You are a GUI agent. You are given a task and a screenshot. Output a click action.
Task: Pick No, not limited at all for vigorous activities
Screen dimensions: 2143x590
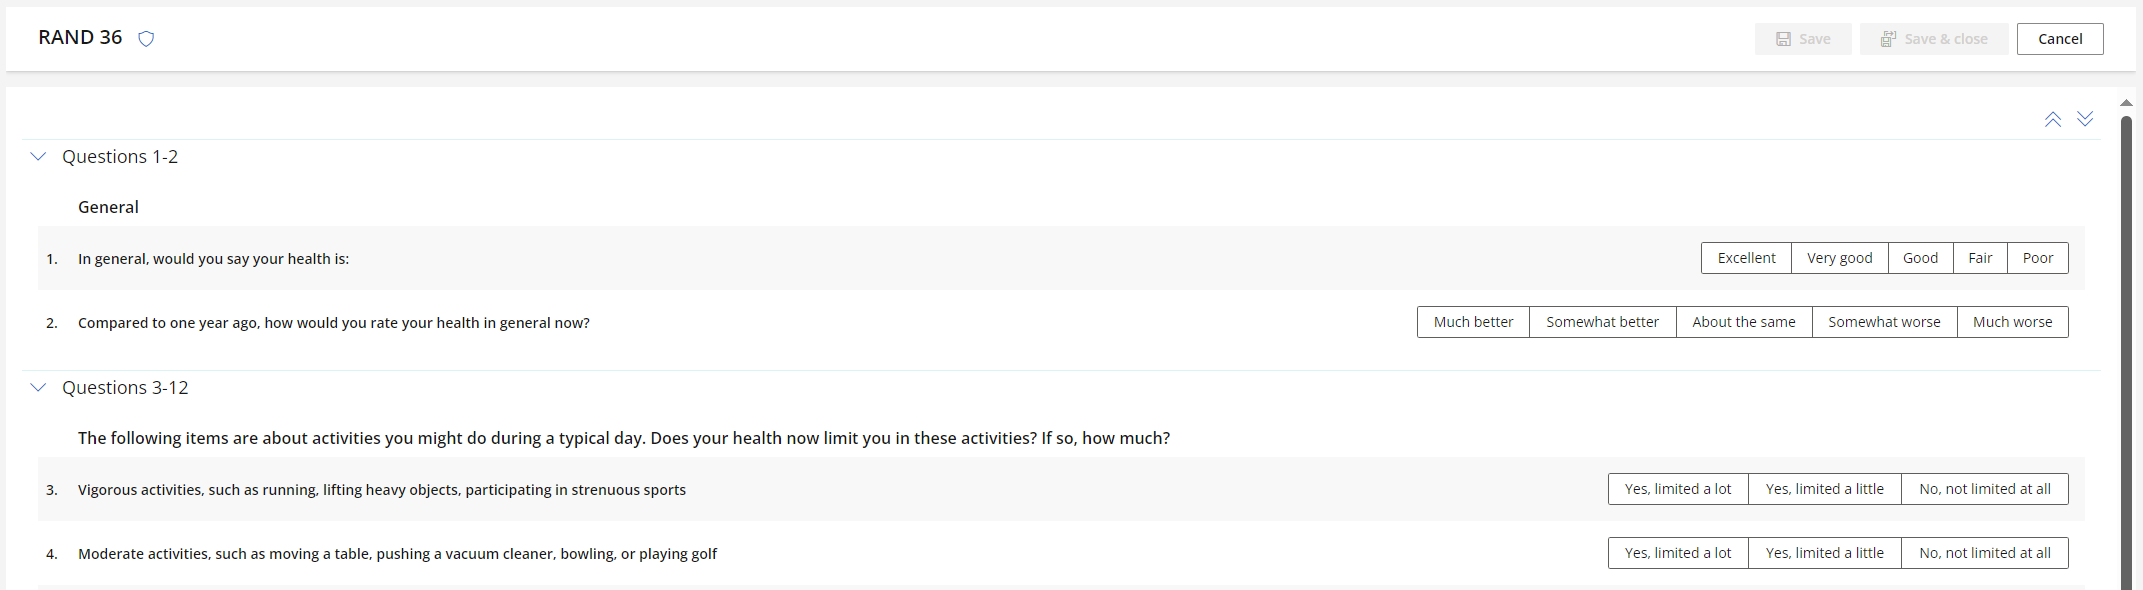[1984, 489]
